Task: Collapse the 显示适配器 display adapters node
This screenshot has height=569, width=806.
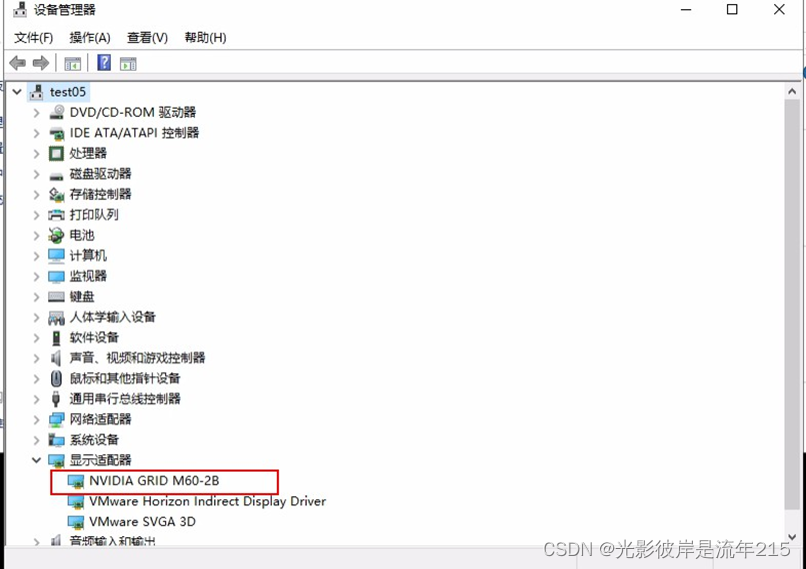Action: click(36, 460)
